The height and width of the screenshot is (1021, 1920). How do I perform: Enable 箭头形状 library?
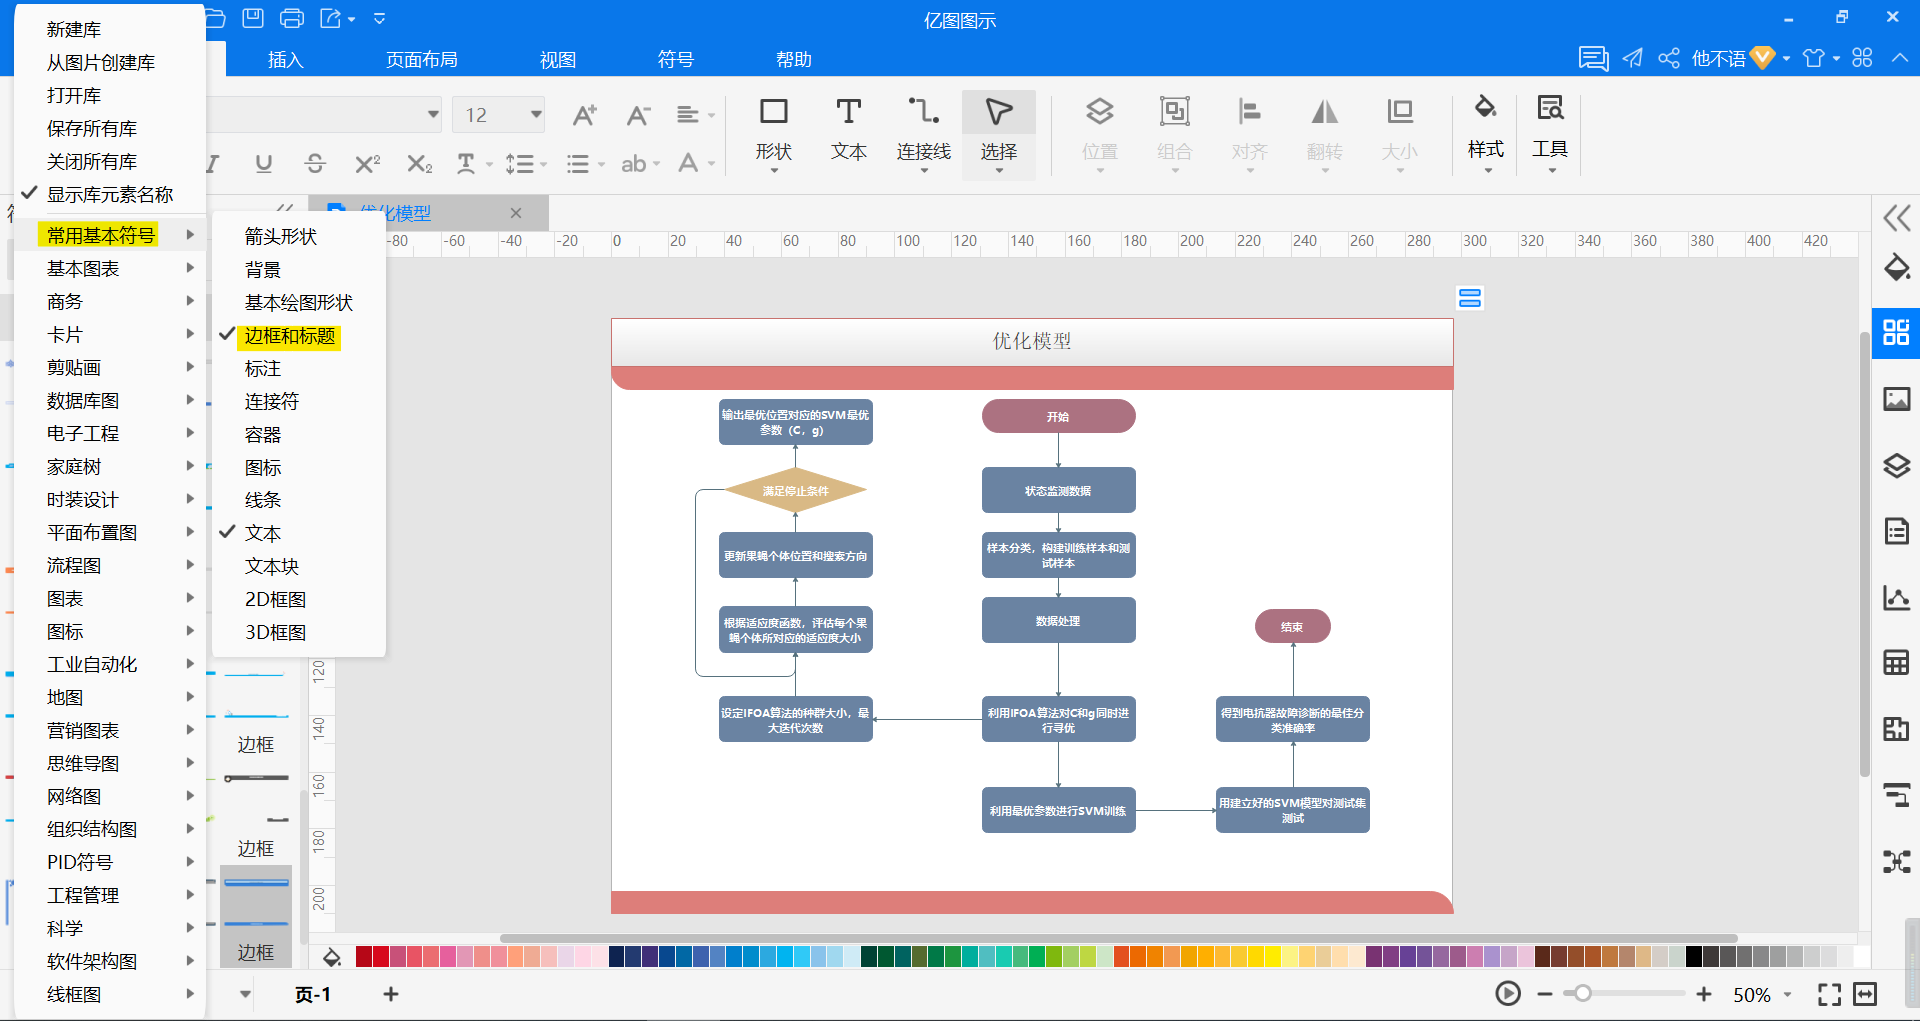(x=281, y=237)
